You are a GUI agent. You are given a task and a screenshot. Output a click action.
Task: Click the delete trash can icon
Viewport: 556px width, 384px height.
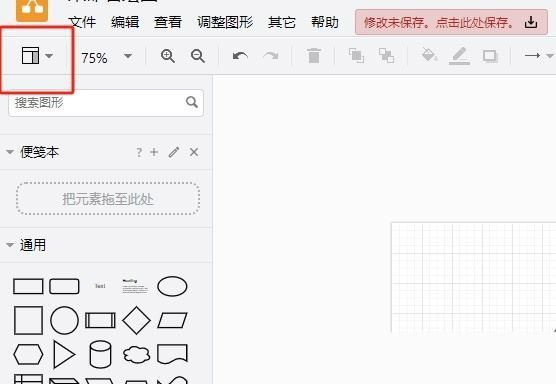(314, 56)
